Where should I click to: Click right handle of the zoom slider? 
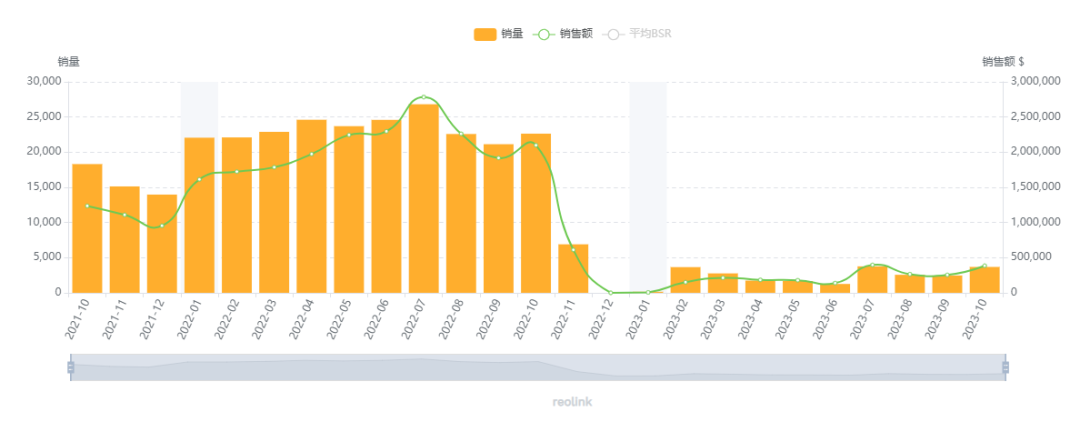(x=1005, y=367)
